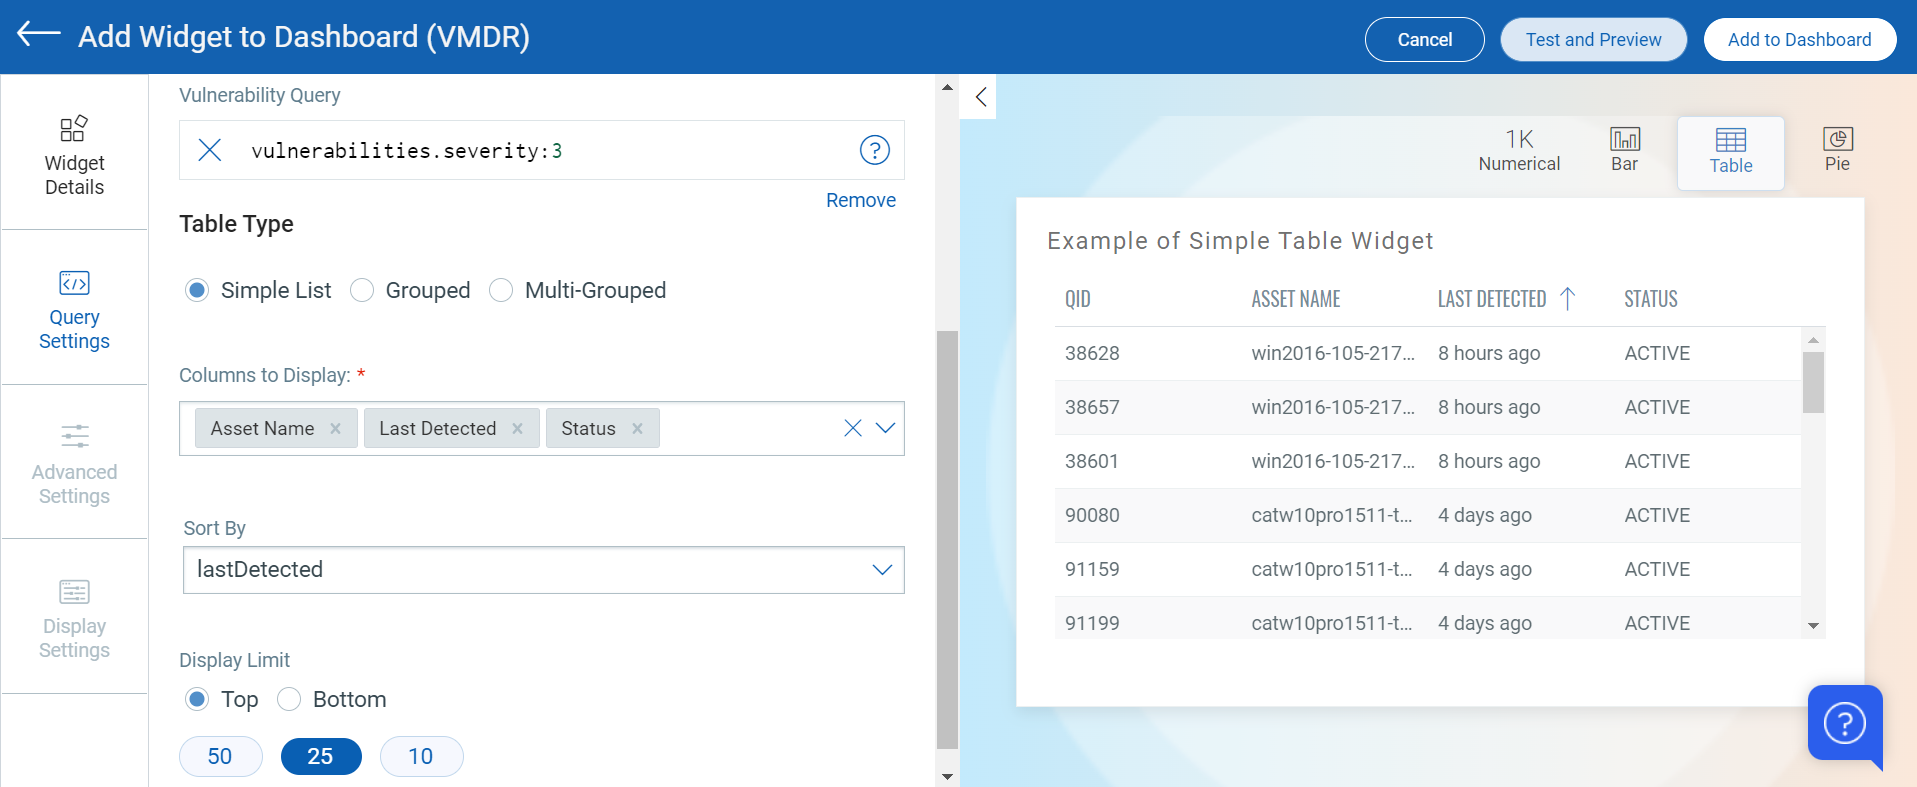
Task: Set display limit to 10
Action: point(421,756)
